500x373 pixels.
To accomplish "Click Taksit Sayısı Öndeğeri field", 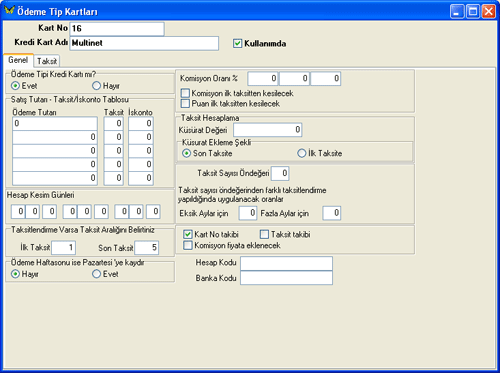I will point(280,173).
